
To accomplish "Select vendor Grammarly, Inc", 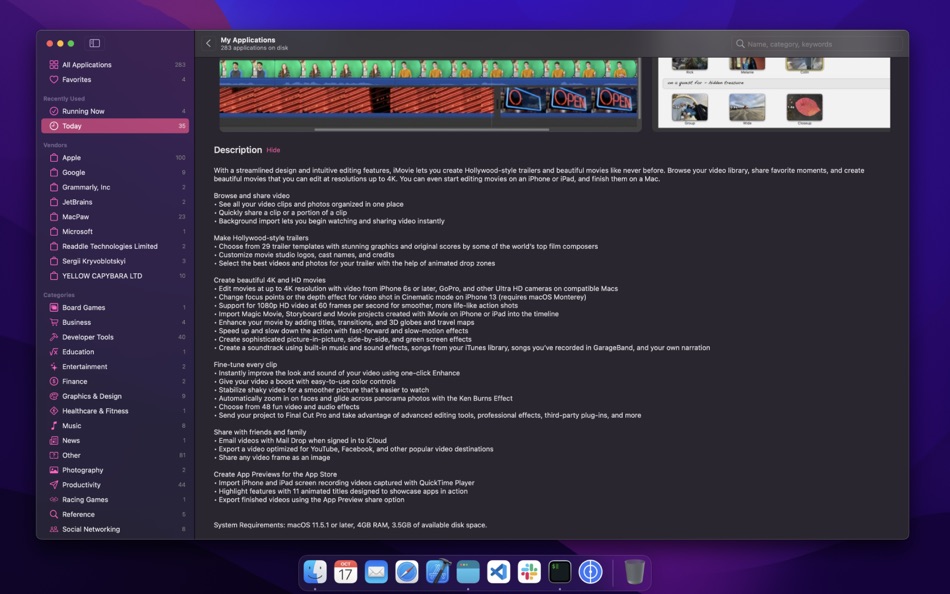I will point(115,187).
